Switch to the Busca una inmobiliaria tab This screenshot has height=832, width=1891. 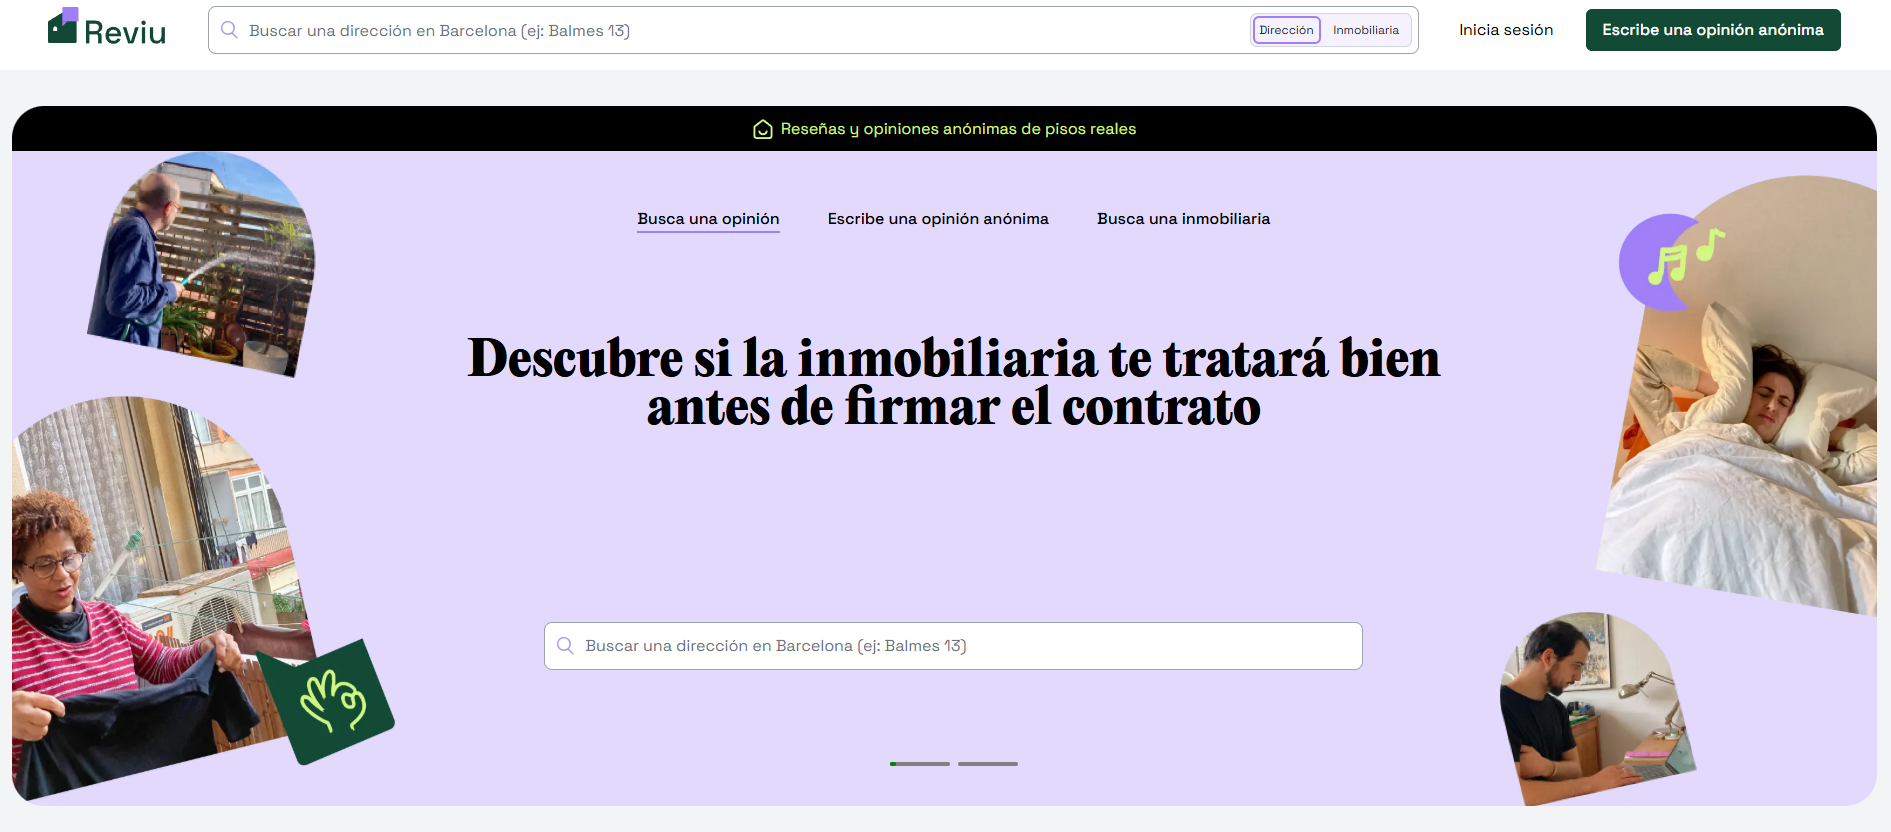click(x=1183, y=219)
